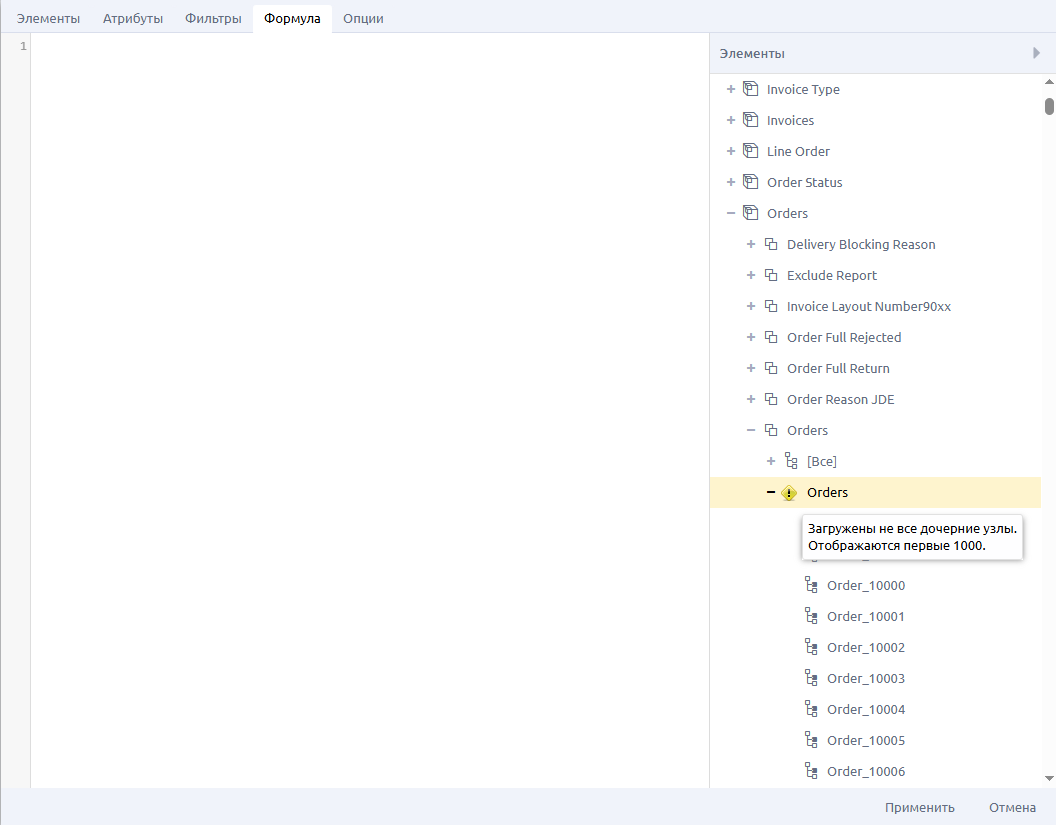Click the Delivery Blocking Reason hierarchy icon
This screenshot has width=1056, height=825.
(x=770, y=244)
